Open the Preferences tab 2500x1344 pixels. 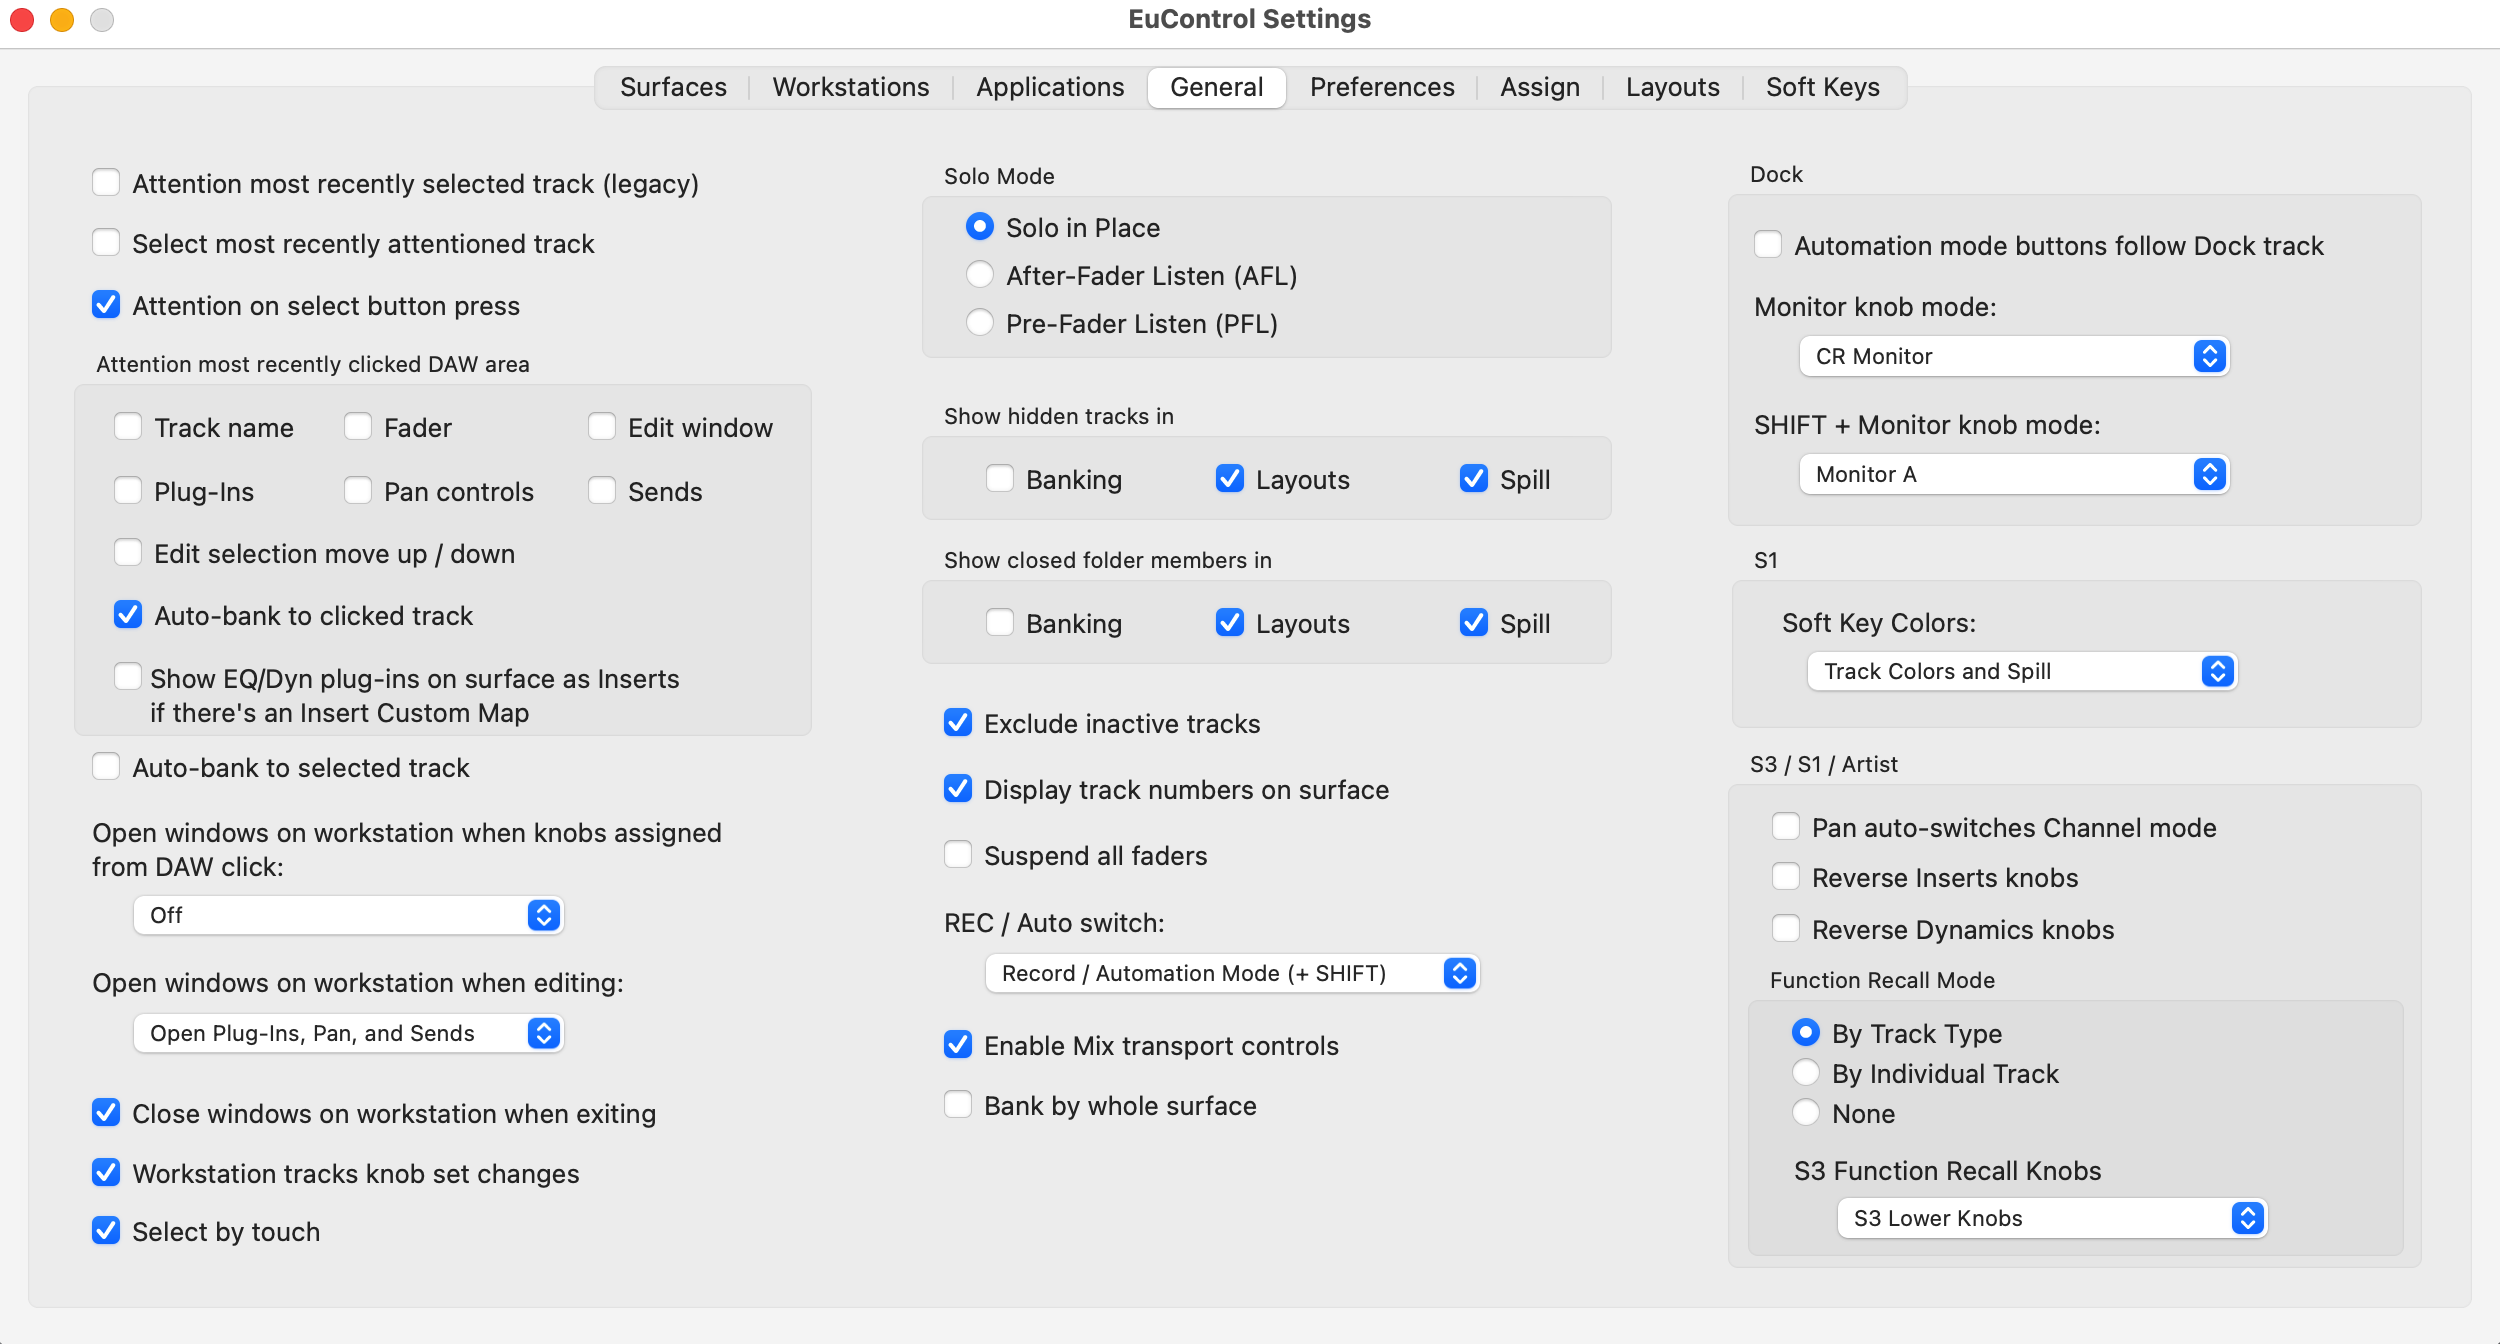(x=1381, y=87)
